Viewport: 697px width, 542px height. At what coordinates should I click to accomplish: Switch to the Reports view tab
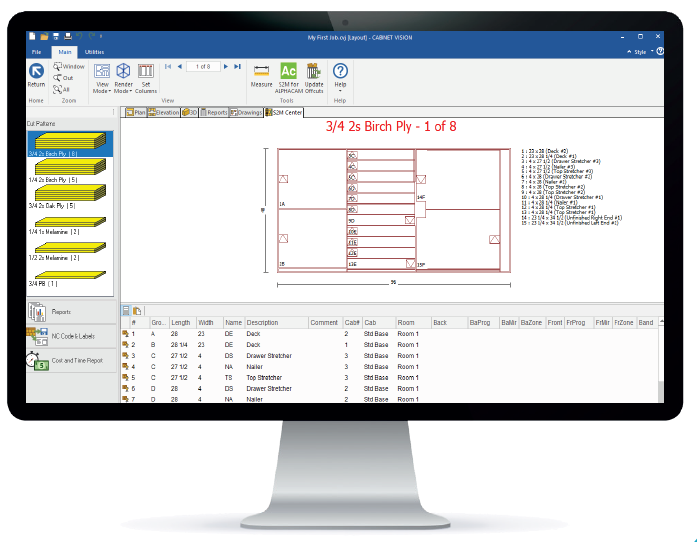click(x=214, y=112)
